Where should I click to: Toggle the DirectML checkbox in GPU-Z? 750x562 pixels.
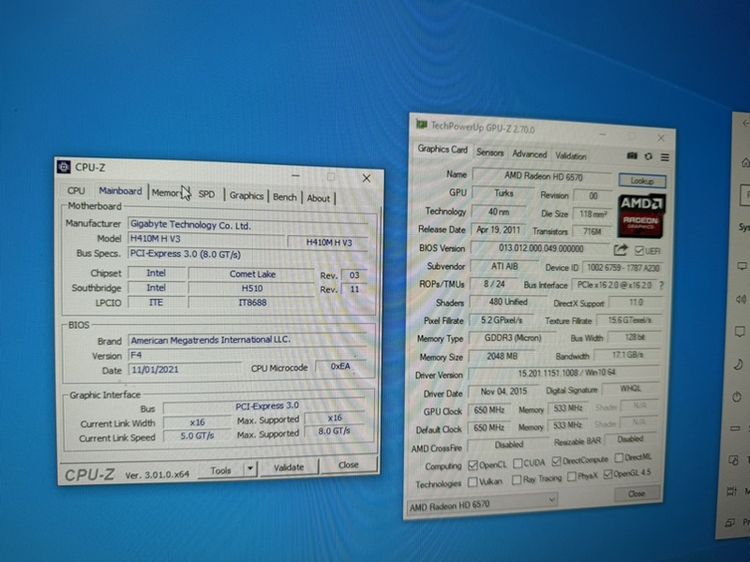619,458
